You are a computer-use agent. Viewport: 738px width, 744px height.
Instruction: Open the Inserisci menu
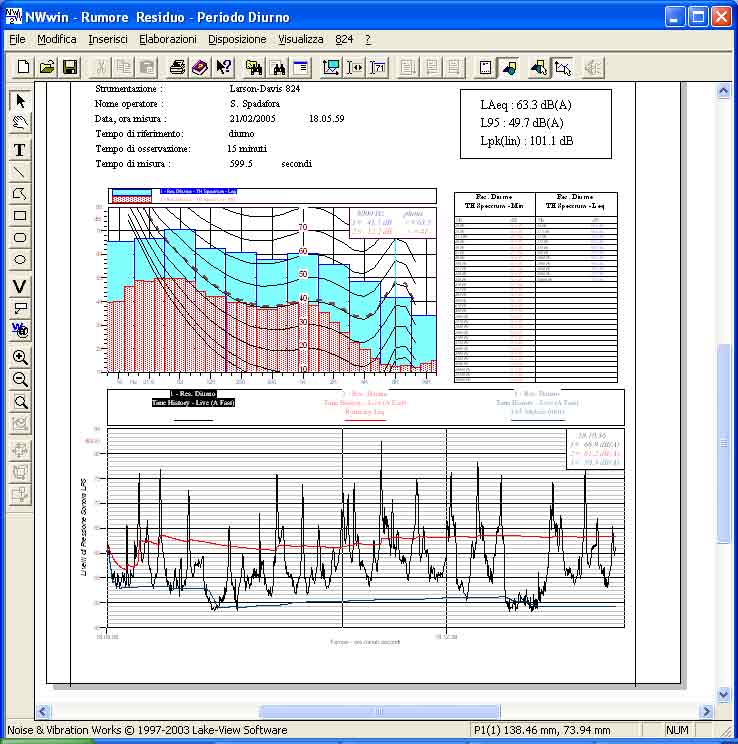pyautogui.click(x=108, y=39)
